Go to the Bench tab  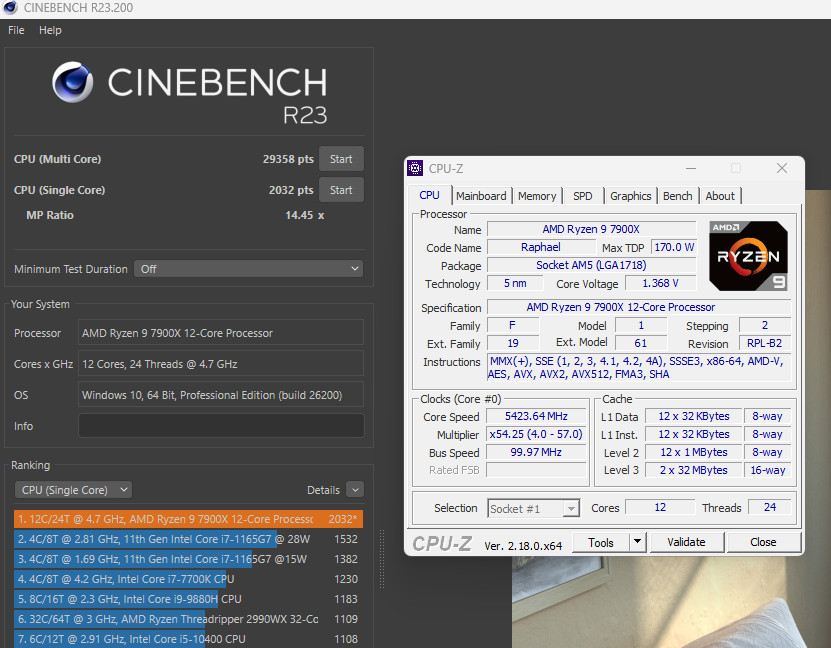(677, 196)
